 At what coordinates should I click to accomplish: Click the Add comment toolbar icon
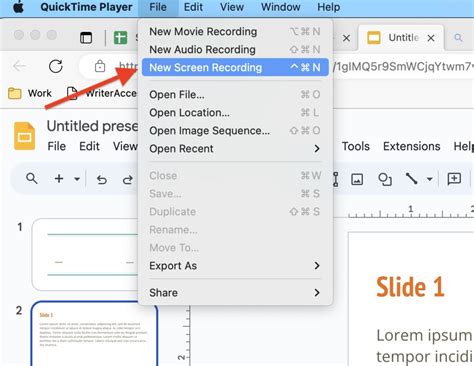[454, 179]
